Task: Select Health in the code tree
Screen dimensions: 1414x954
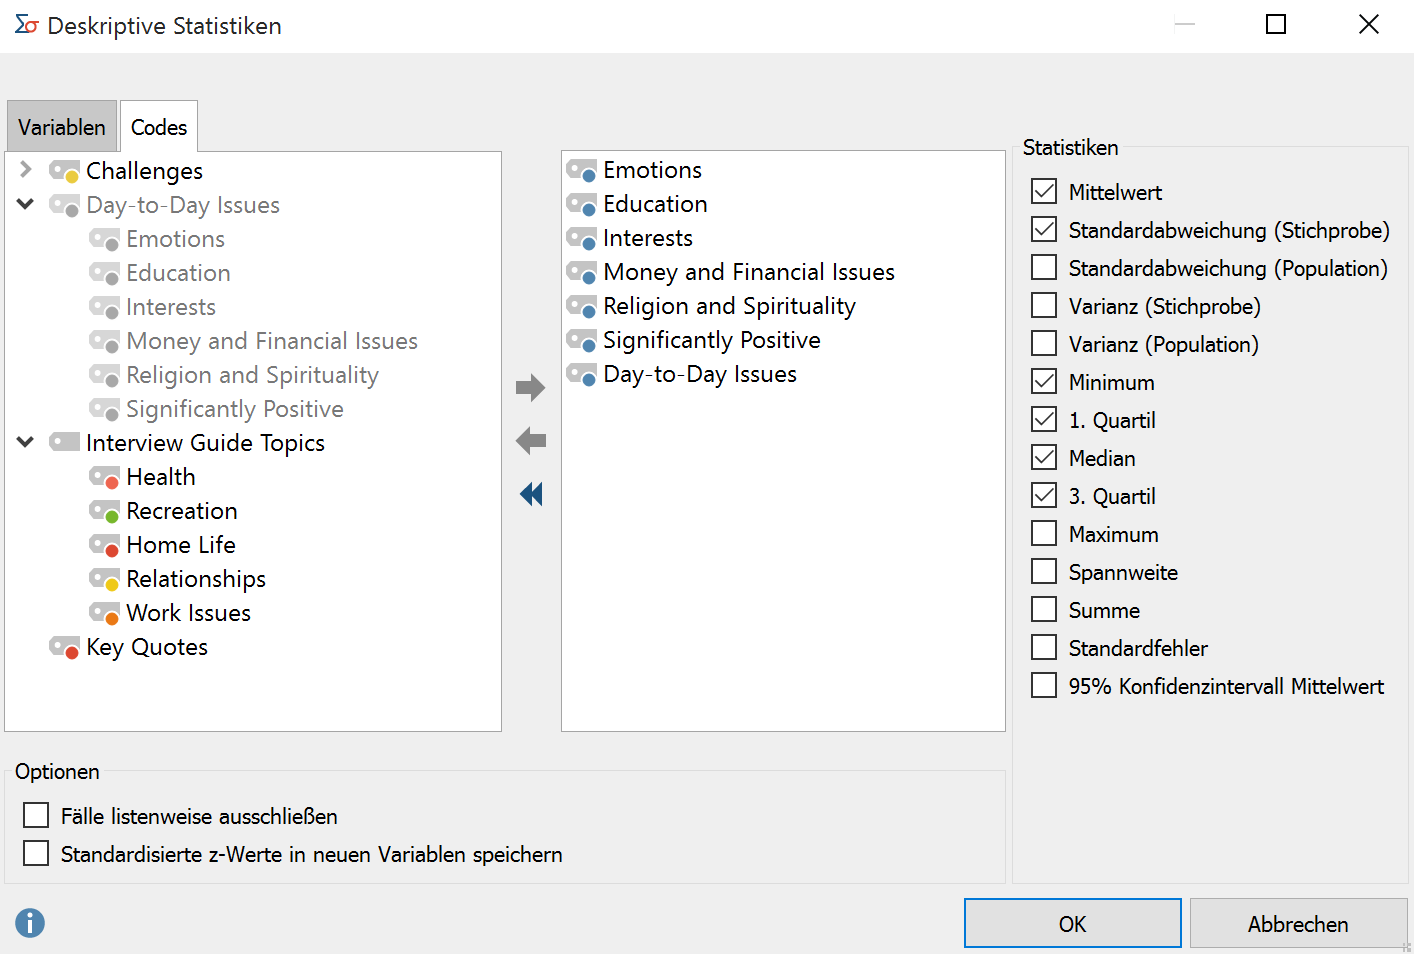Action: click(161, 477)
